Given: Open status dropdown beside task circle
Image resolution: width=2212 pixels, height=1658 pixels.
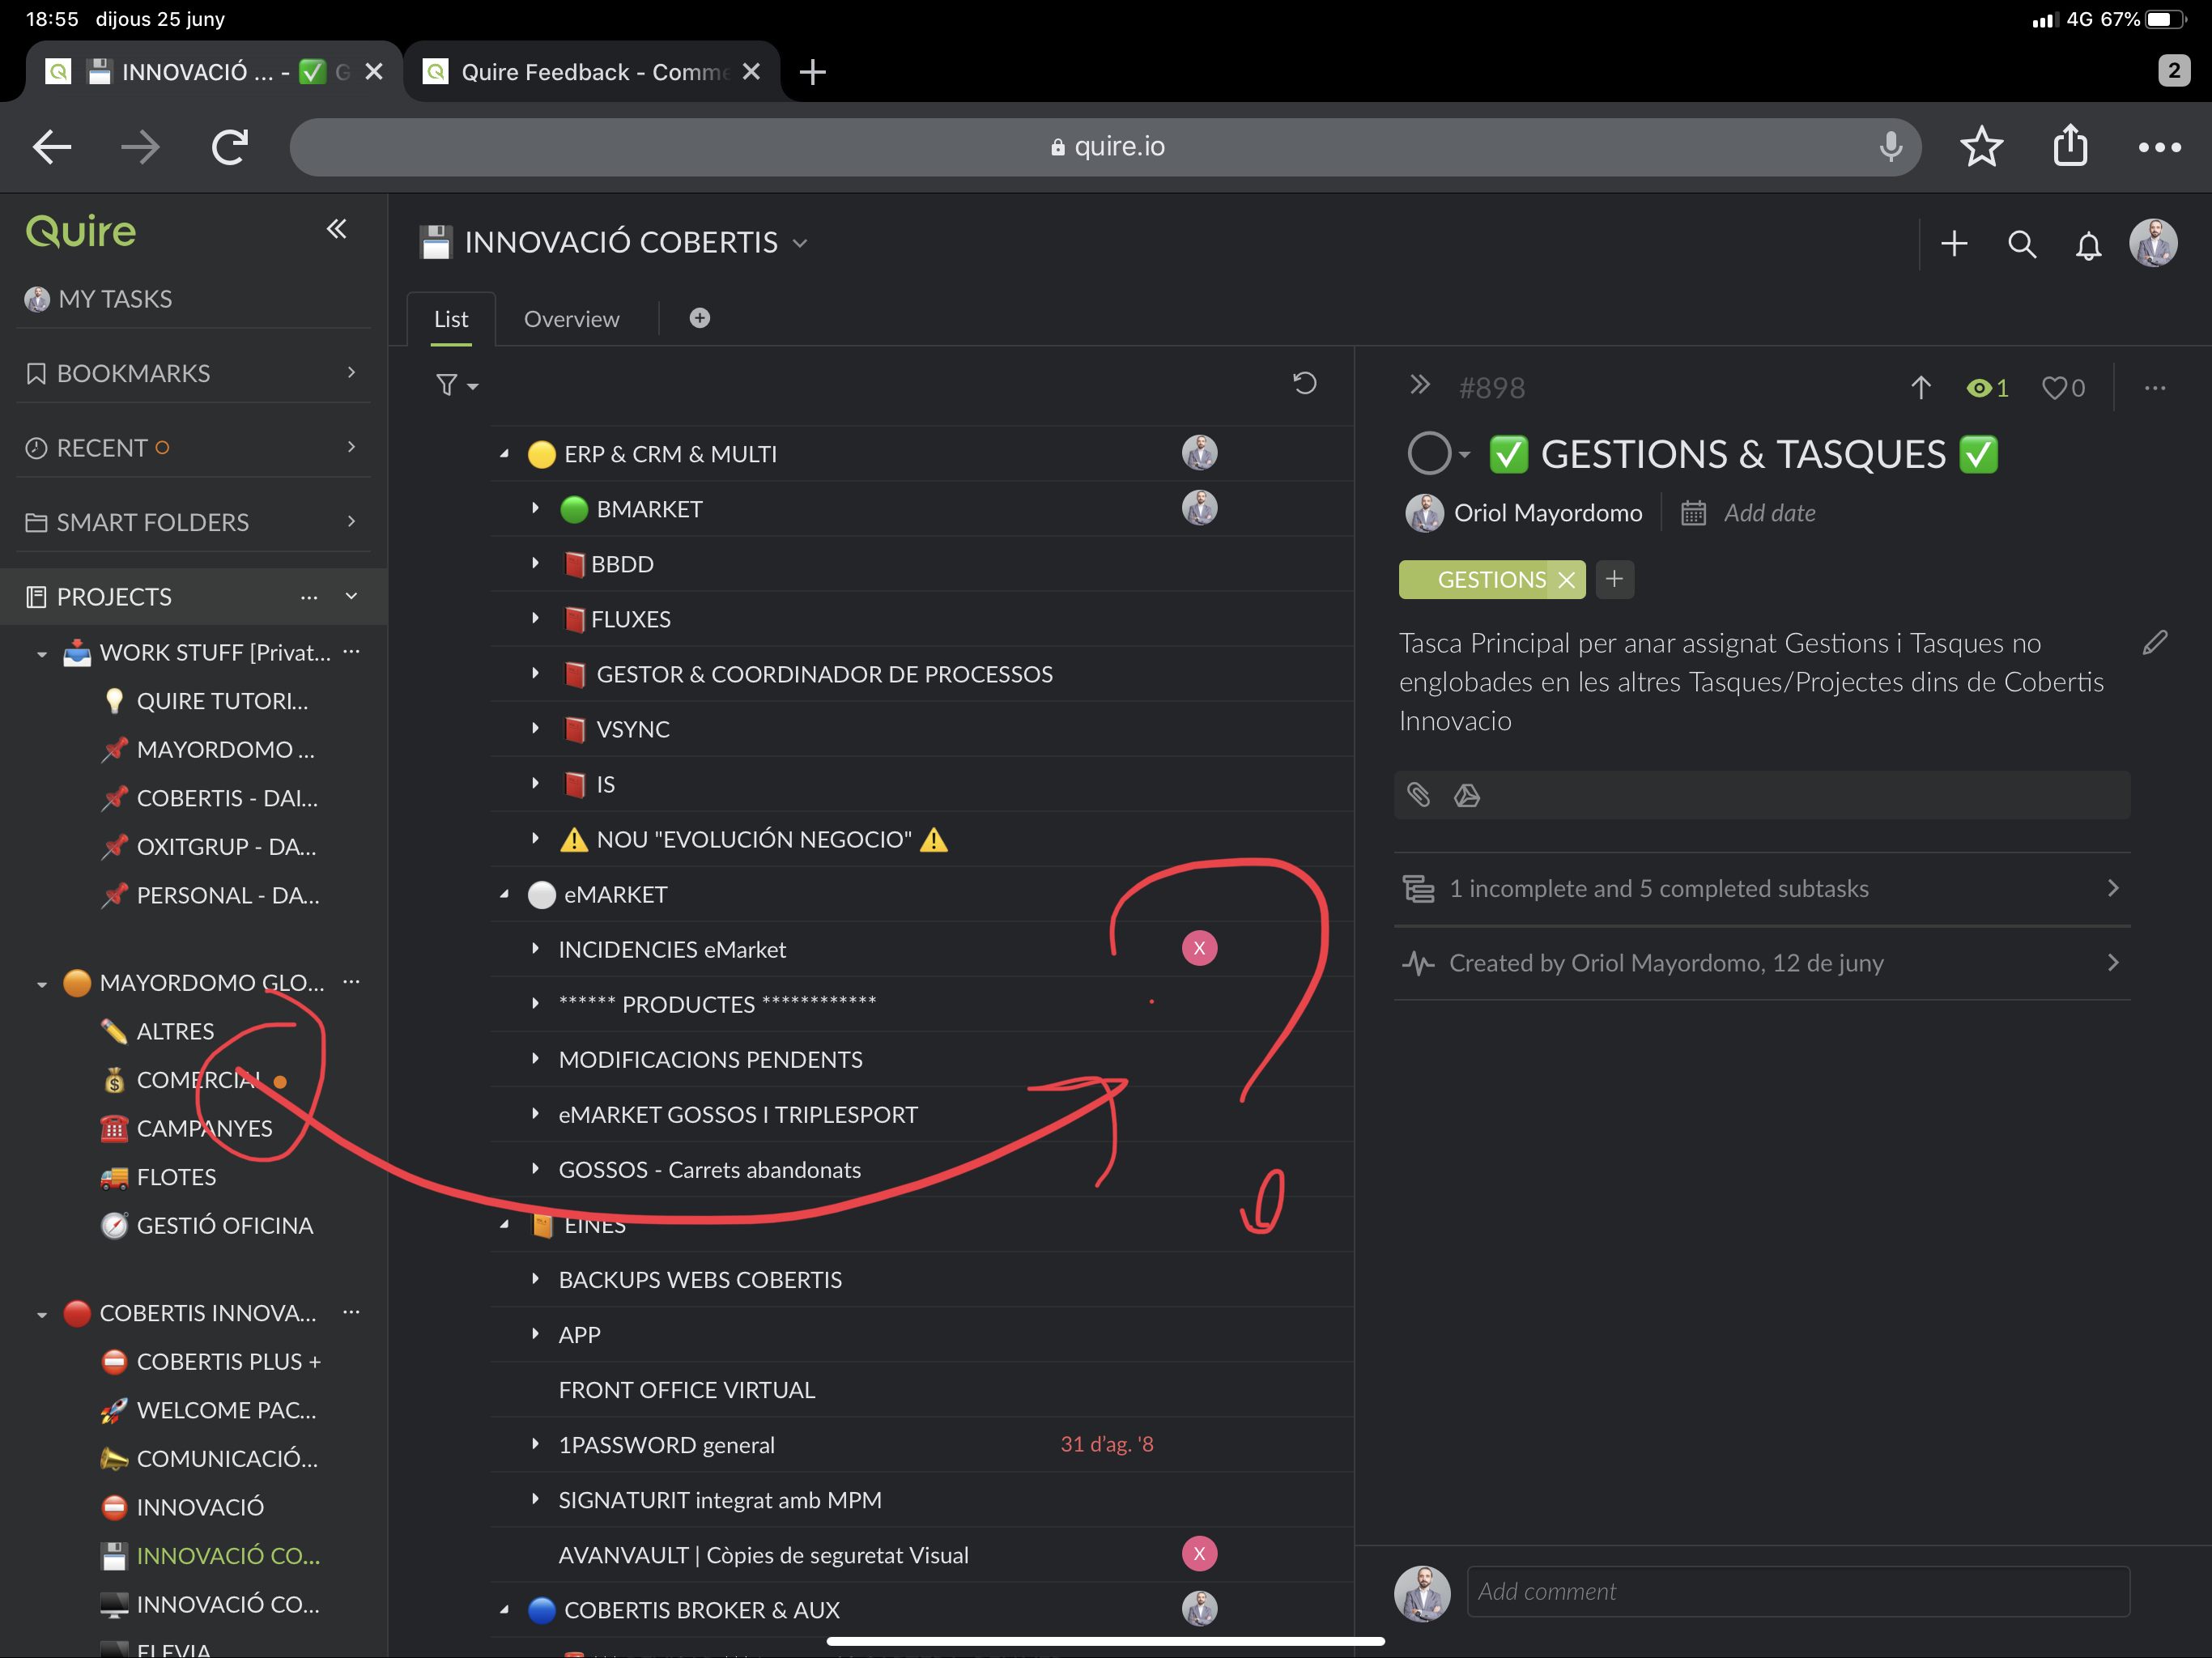Looking at the screenshot, I should (1465, 454).
